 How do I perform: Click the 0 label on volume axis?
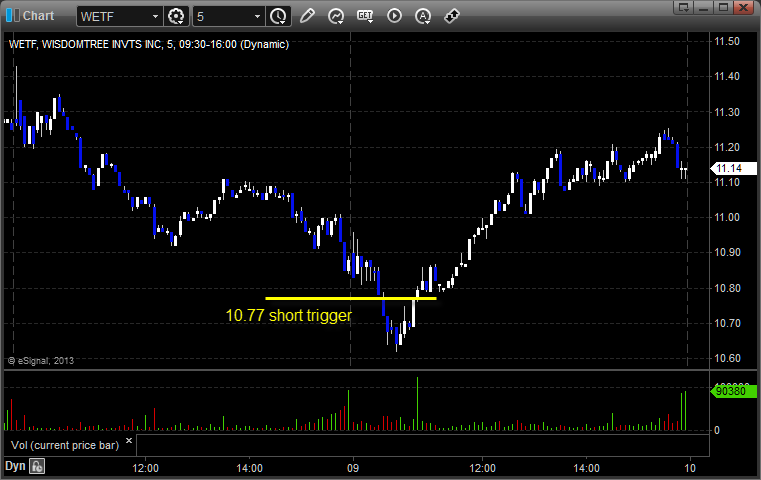(x=717, y=430)
